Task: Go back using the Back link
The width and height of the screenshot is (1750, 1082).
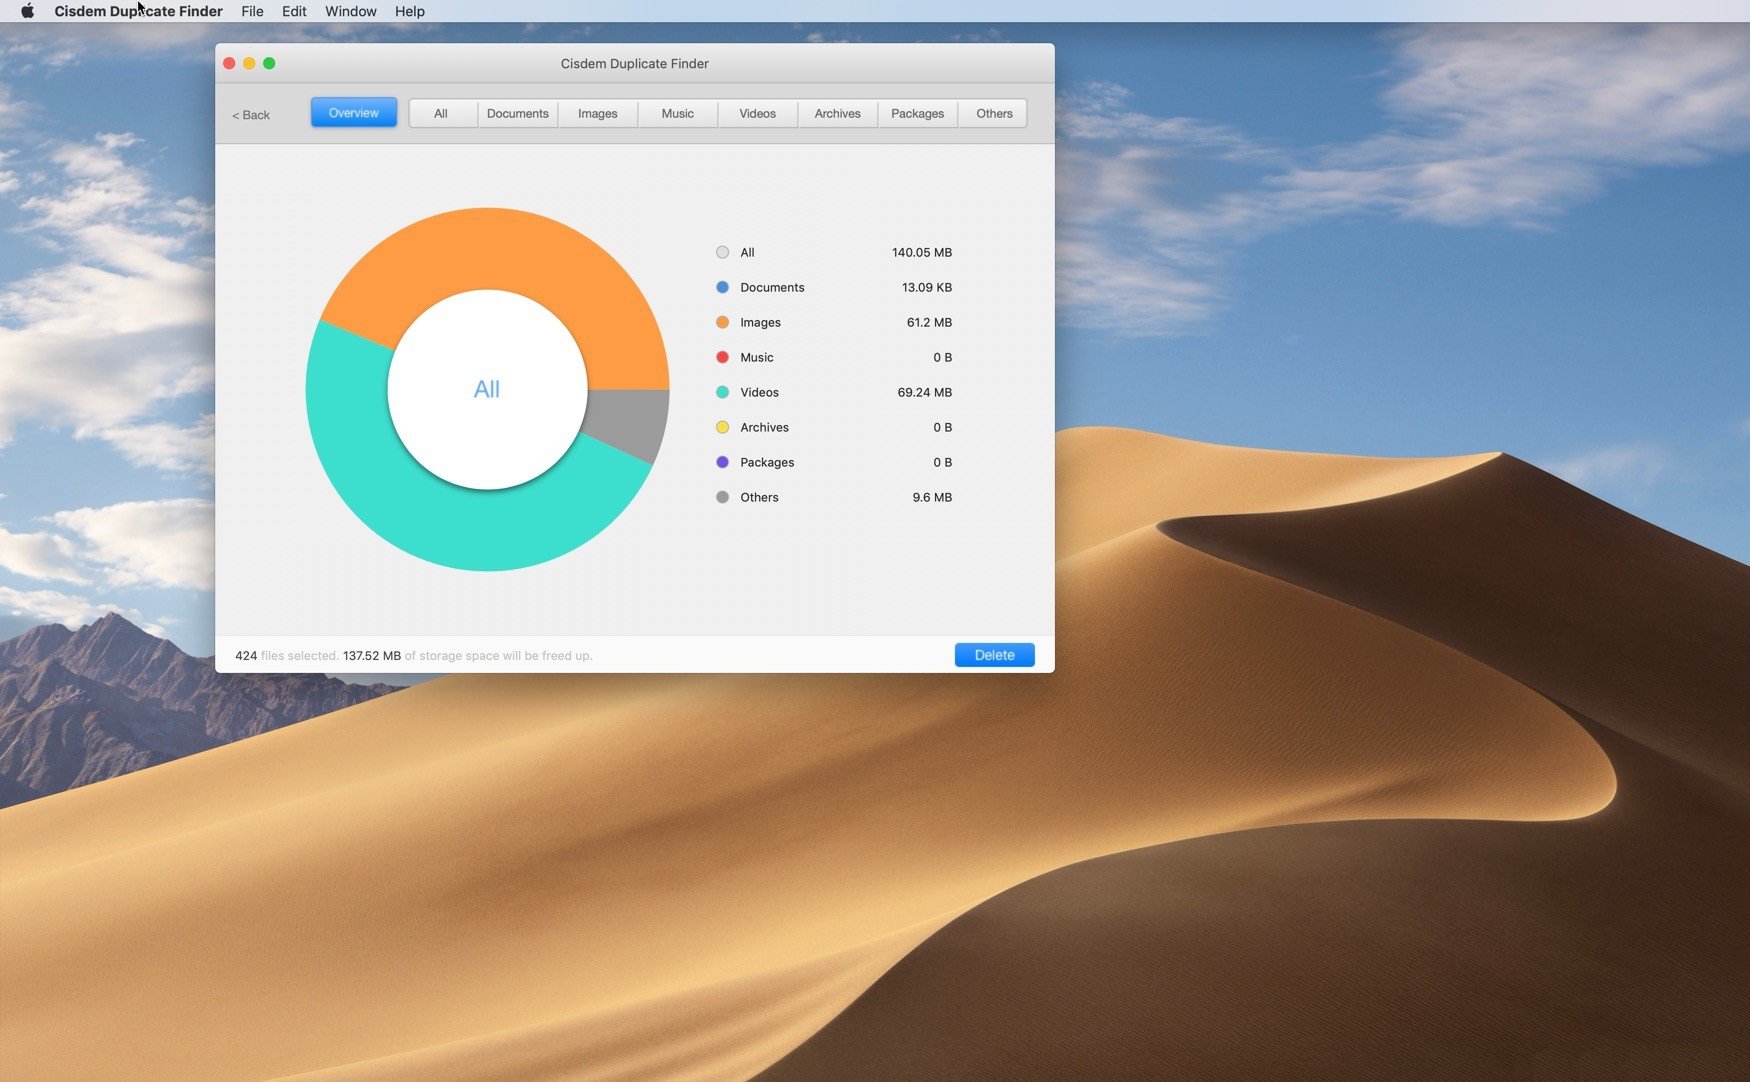Action: click(251, 115)
